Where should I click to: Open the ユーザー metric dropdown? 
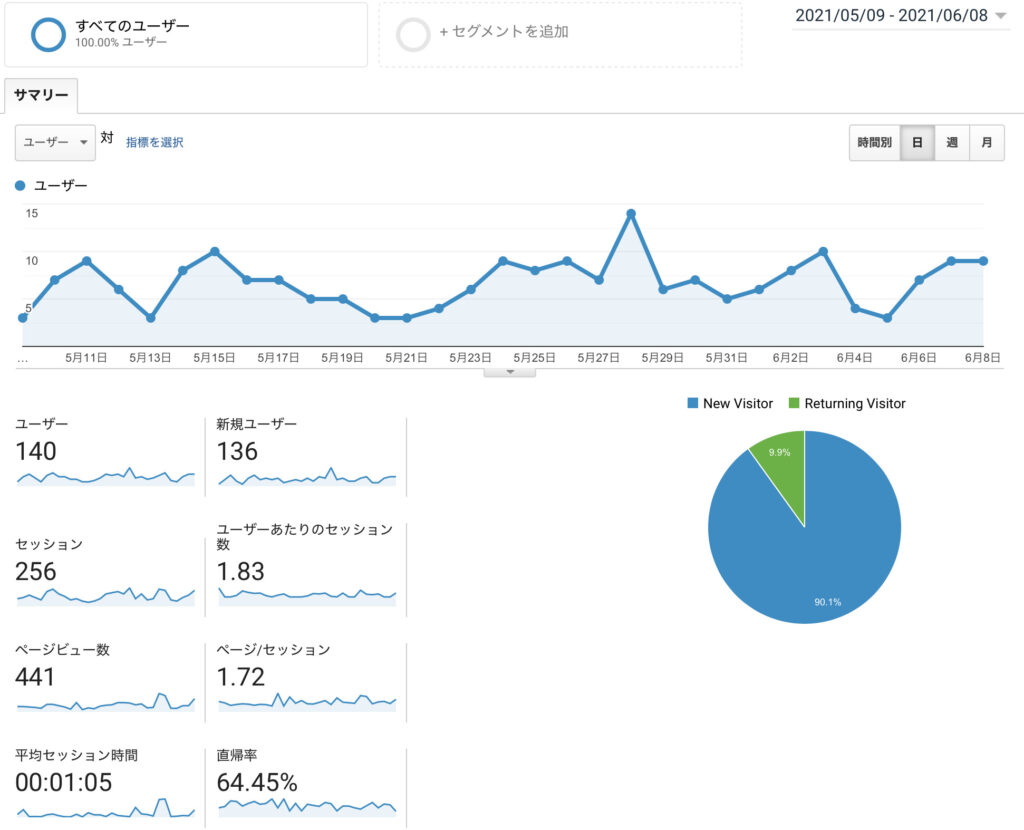55,142
